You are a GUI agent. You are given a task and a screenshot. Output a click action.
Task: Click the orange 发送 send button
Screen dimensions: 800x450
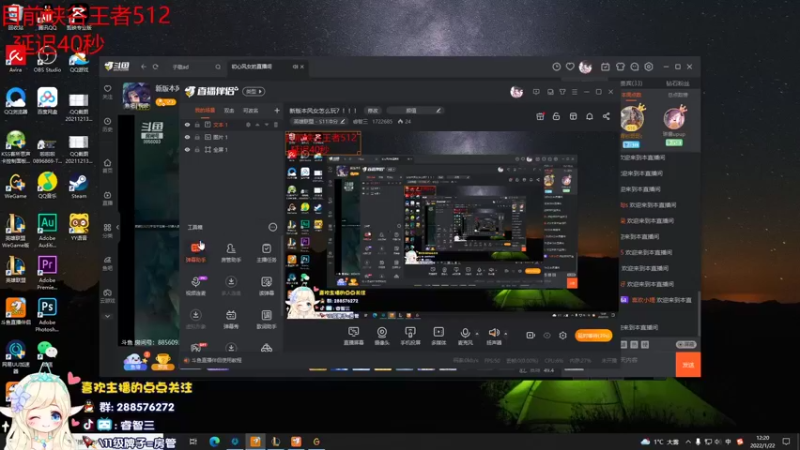688,365
